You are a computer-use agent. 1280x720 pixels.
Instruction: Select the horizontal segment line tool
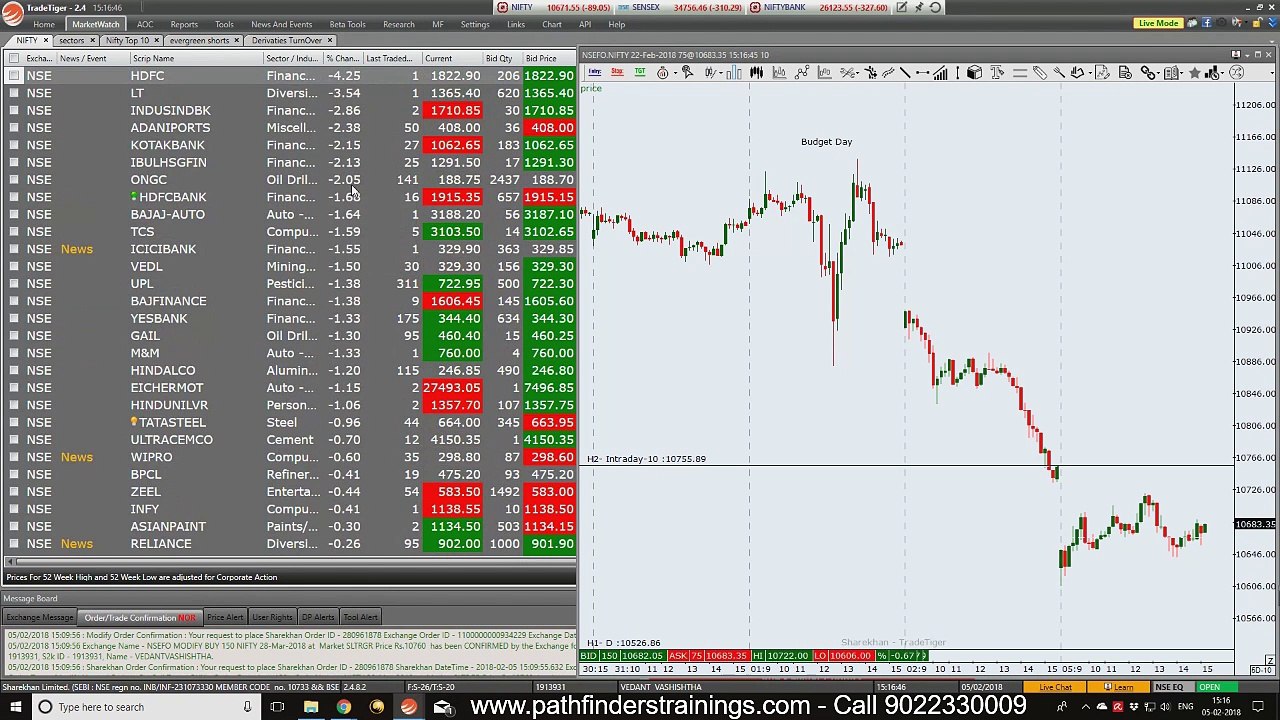click(923, 72)
